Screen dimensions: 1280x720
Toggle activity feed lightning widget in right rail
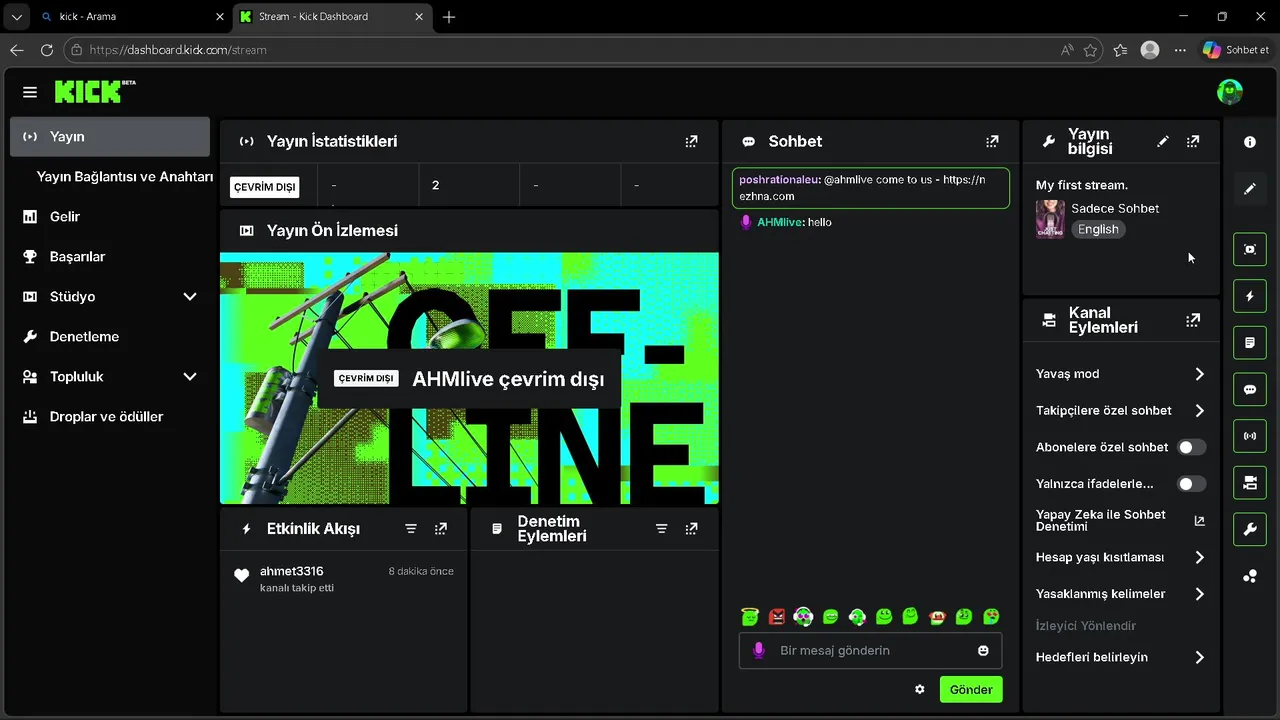[x=1250, y=296]
